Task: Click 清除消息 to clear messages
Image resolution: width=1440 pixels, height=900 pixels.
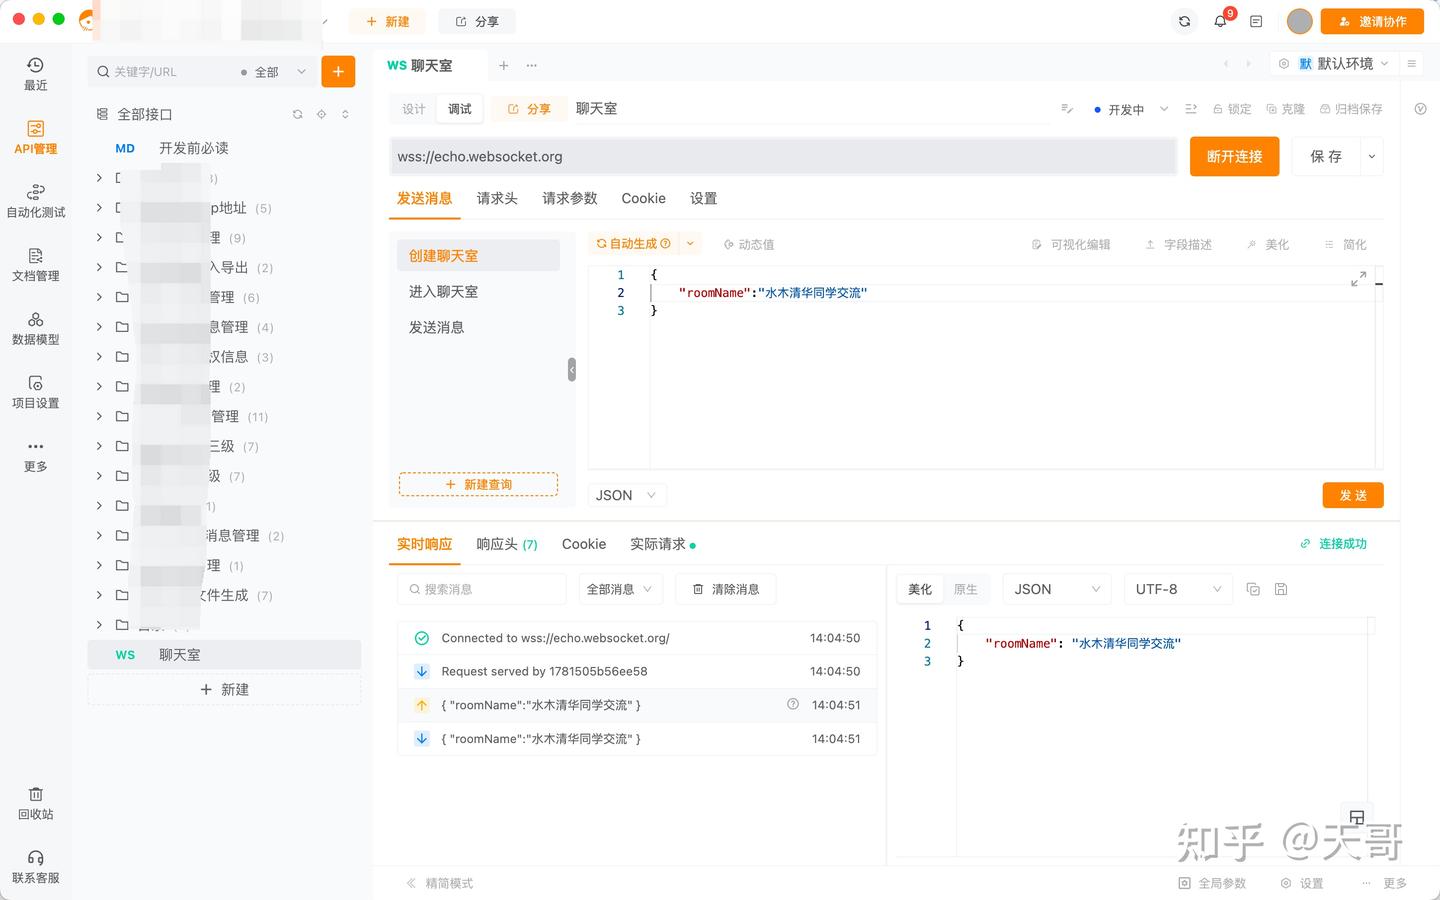Action: tap(726, 589)
